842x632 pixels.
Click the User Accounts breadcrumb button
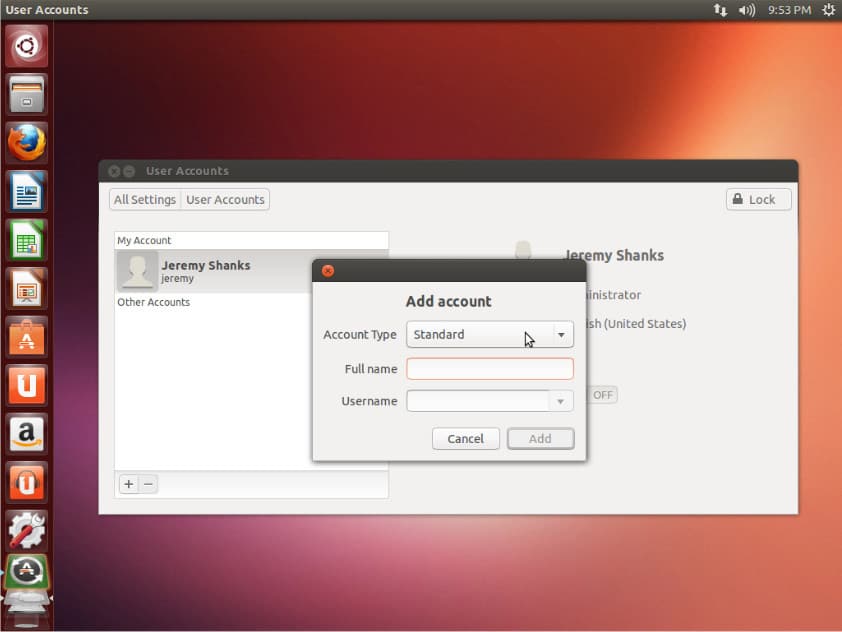(x=225, y=199)
